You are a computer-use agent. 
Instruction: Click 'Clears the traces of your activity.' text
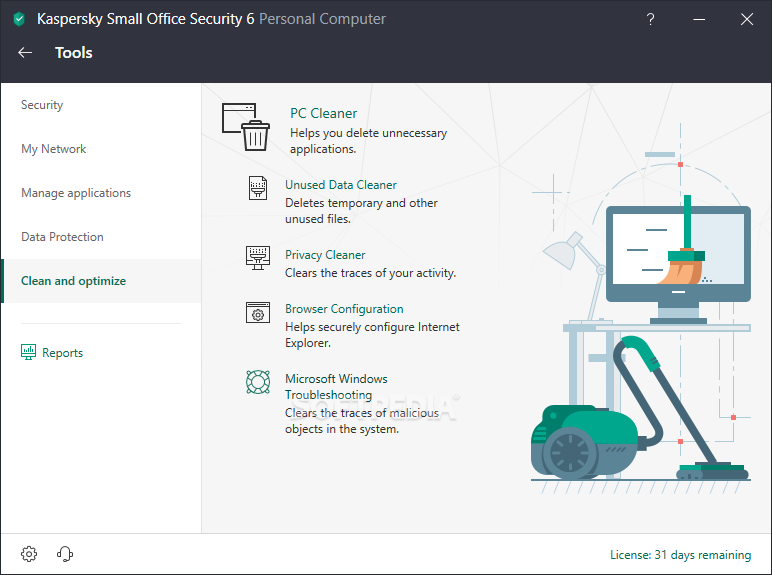click(x=371, y=273)
